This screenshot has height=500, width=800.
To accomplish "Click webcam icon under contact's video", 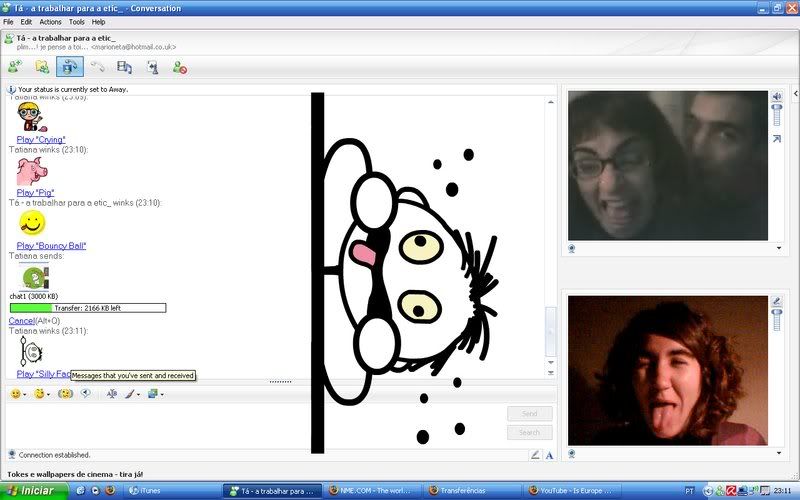I will pyautogui.click(x=571, y=248).
